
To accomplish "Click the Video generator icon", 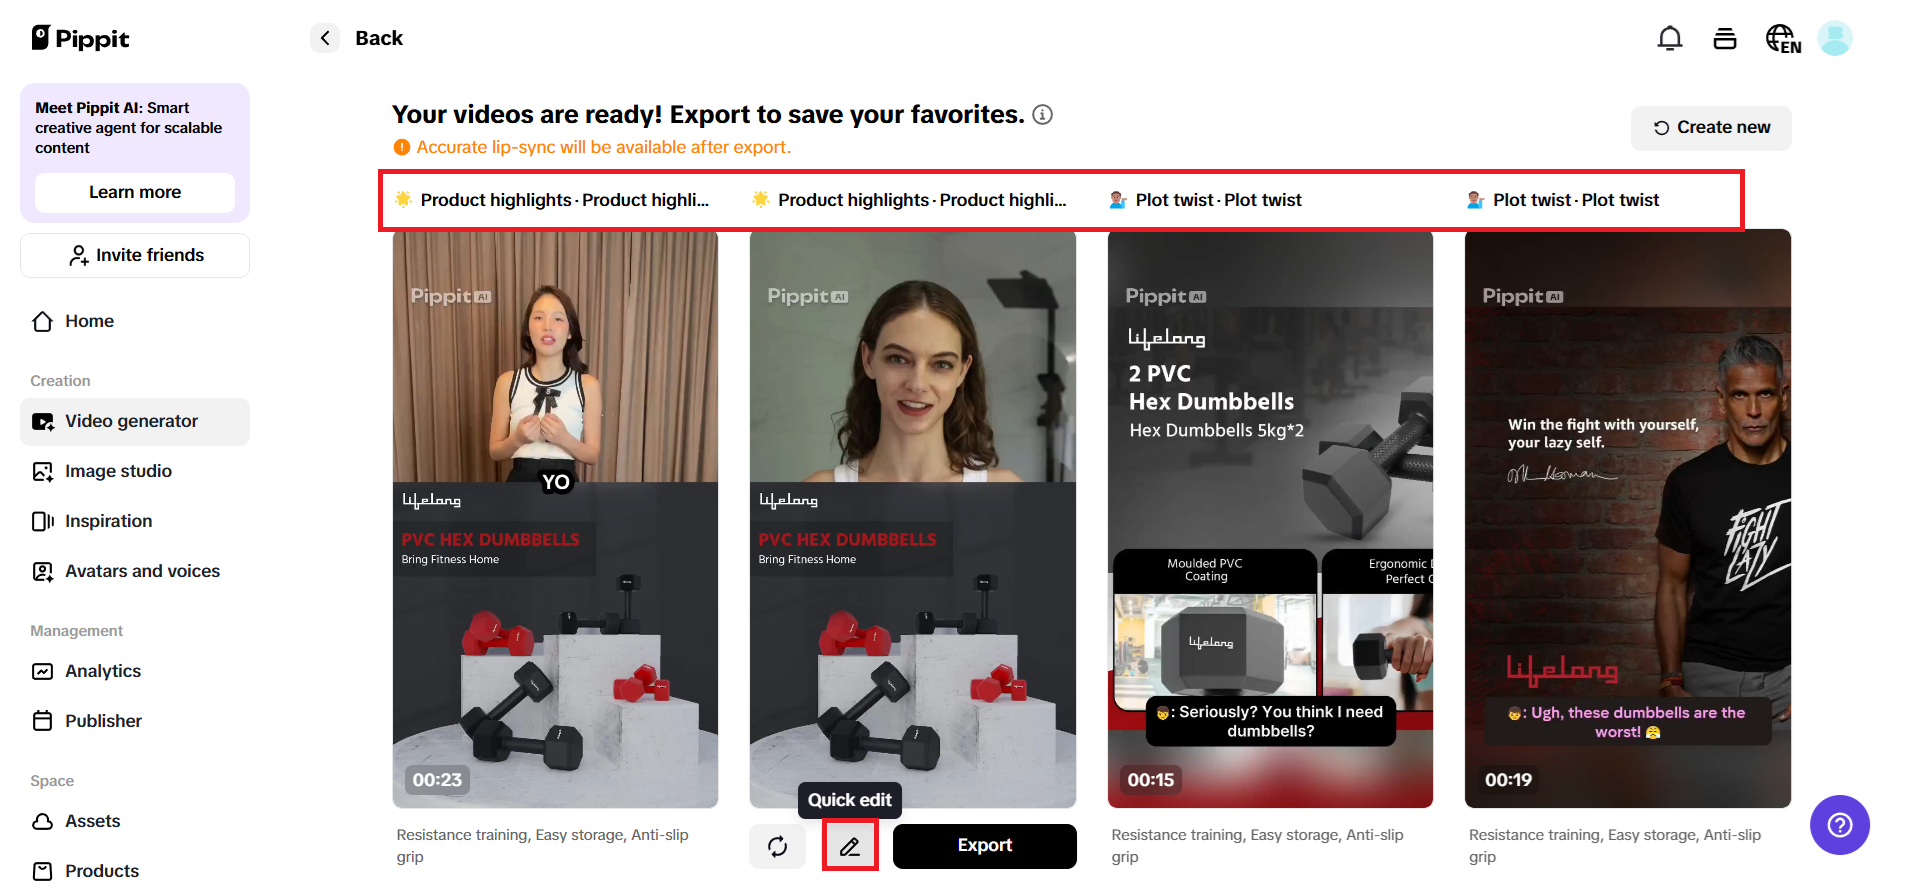I will pos(43,422).
